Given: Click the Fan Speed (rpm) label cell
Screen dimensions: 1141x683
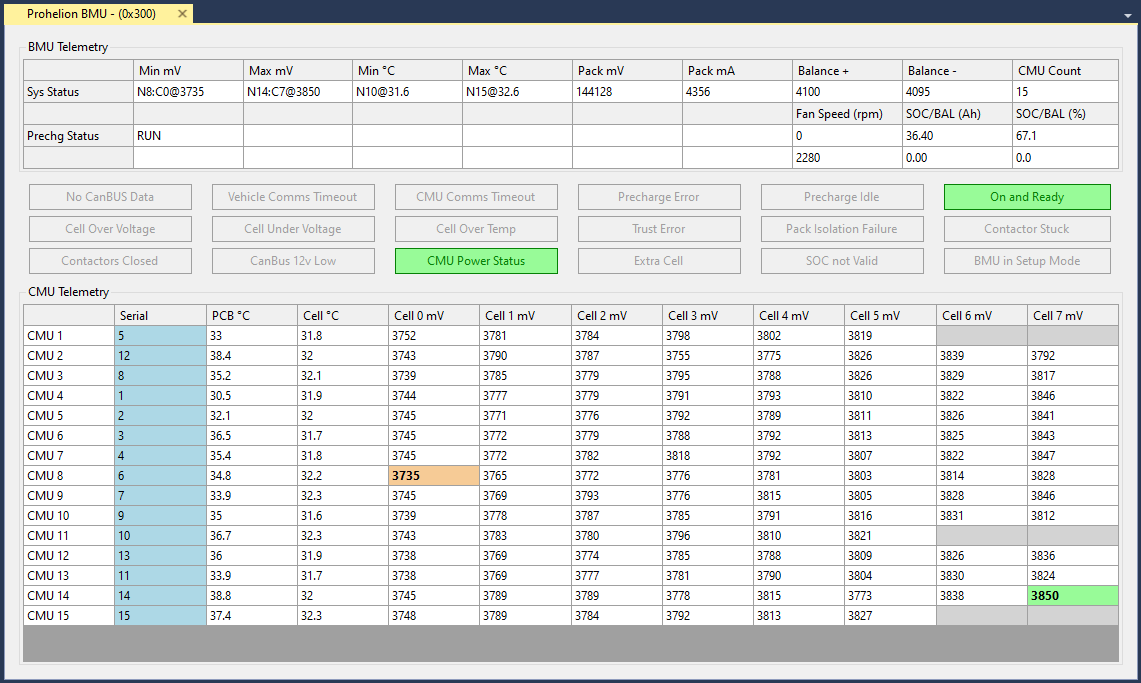Looking at the screenshot, I should tap(847, 114).
